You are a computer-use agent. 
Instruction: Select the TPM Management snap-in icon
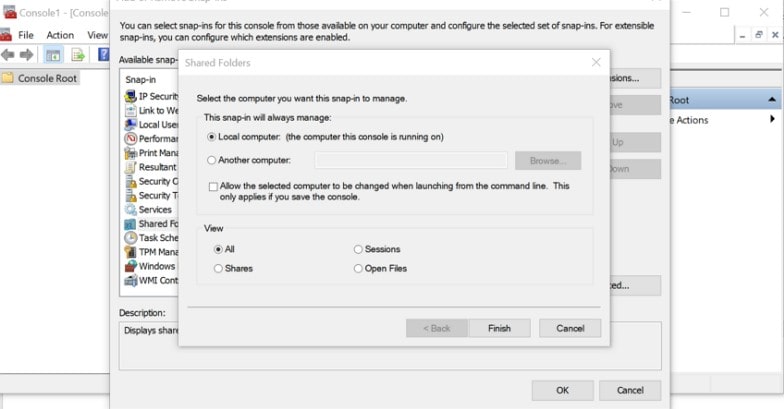(x=130, y=252)
